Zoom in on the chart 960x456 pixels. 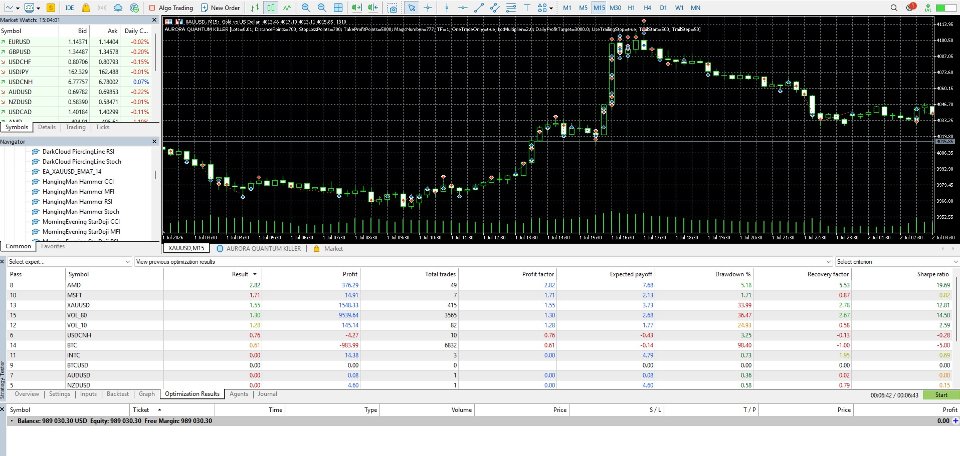point(306,8)
